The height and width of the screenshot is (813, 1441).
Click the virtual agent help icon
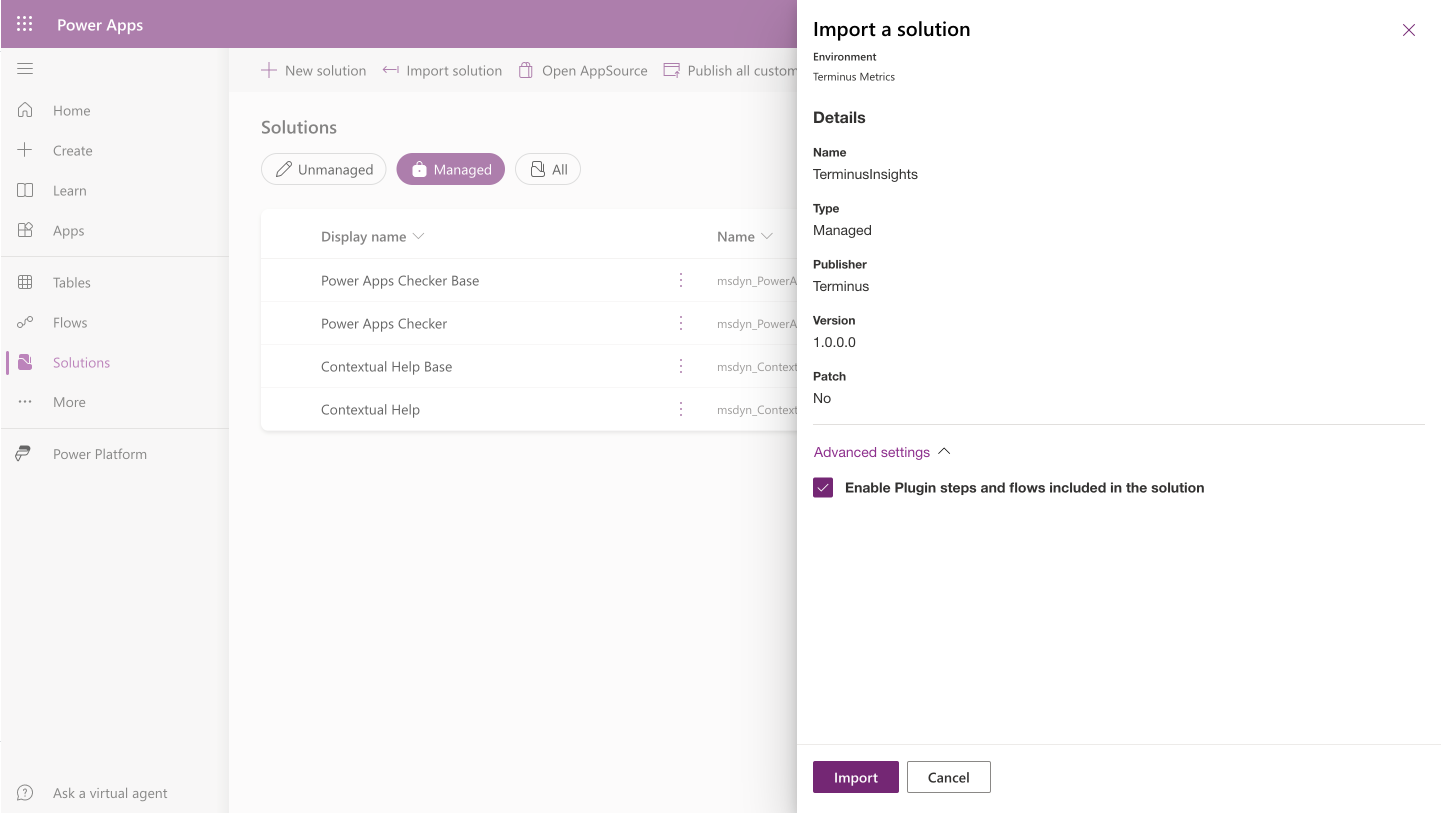click(x=25, y=793)
